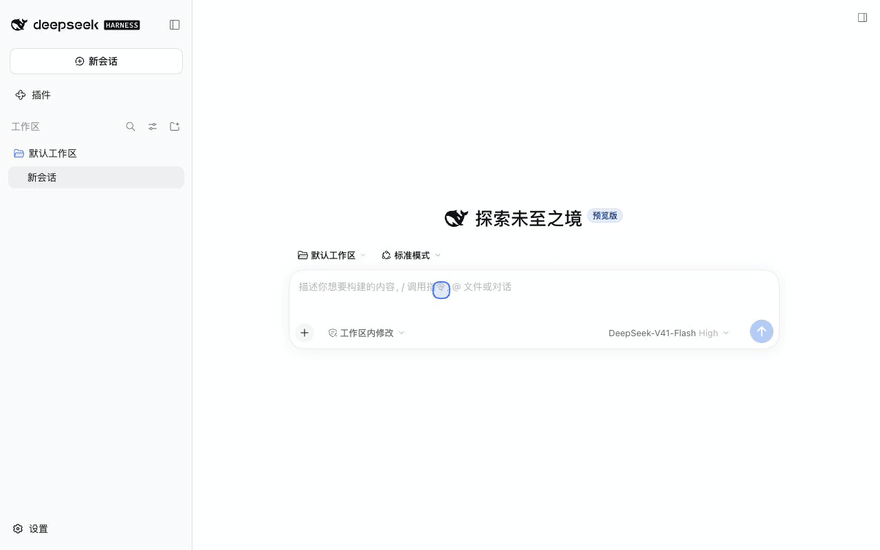This screenshot has height=550, width=880.
Task: Open the 标准模式 mode dropdown
Action: 411,255
